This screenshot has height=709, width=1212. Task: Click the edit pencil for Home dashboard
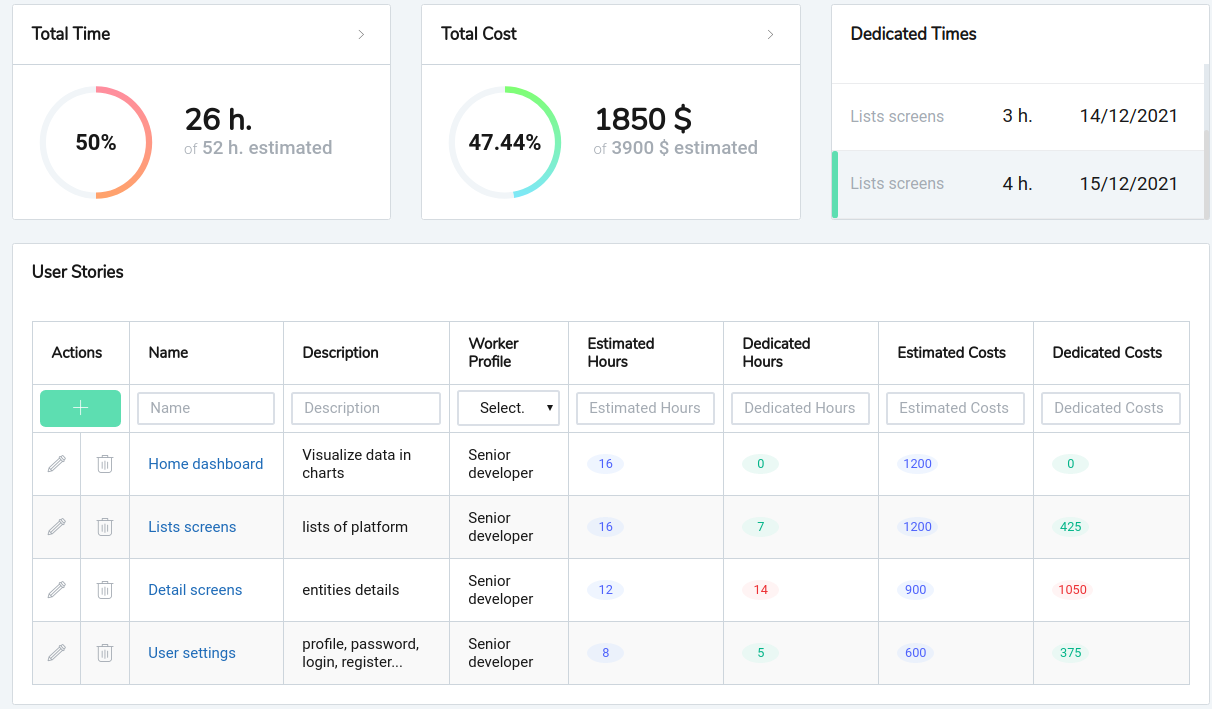pos(57,464)
